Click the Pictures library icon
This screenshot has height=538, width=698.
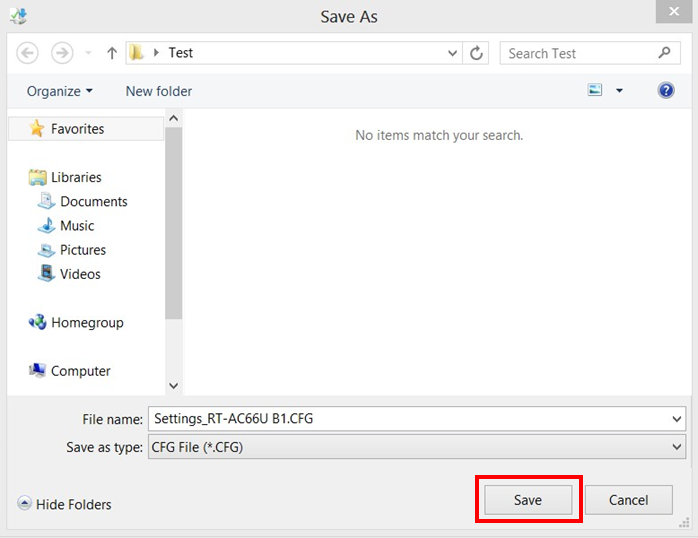point(46,250)
